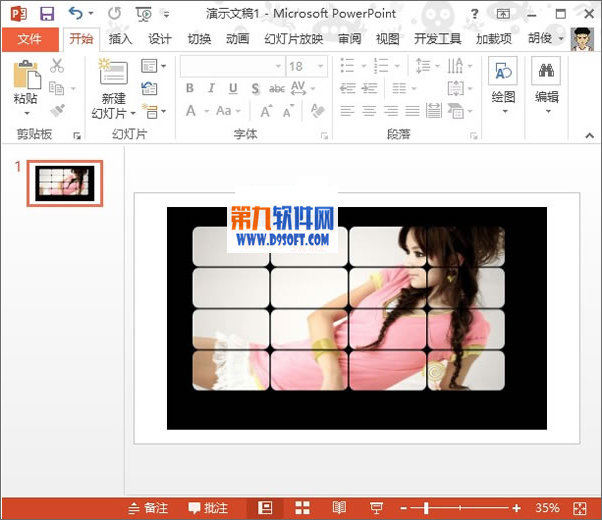The image size is (602, 520).
Task: Center align text
Action: pos(369,111)
